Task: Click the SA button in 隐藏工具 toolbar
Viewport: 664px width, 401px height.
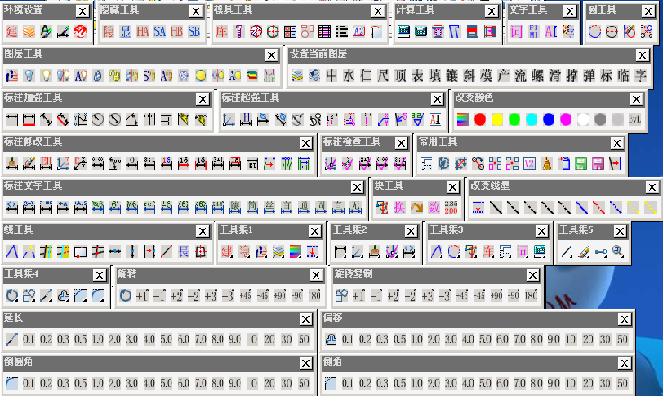Action: 160,32
